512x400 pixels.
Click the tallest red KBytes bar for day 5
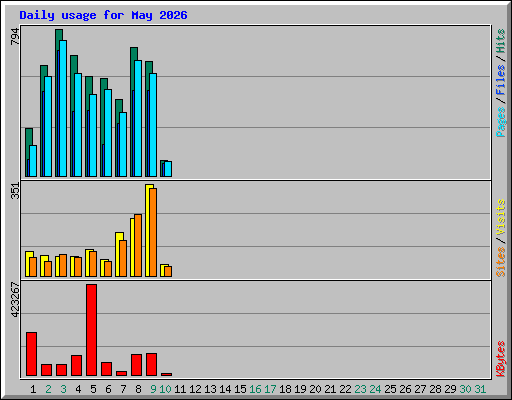tap(92, 330)
